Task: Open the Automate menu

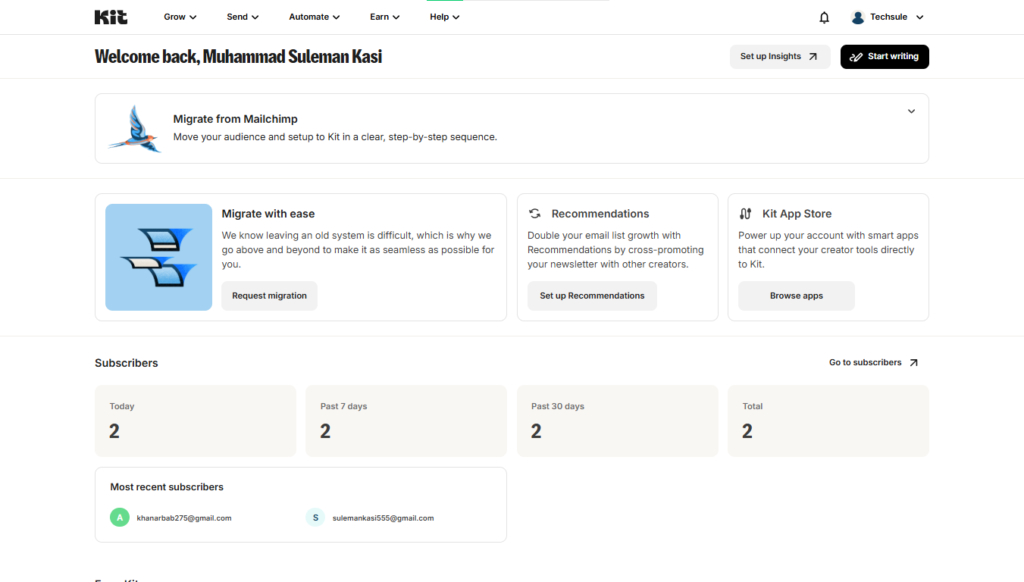Action: point(314,17)
